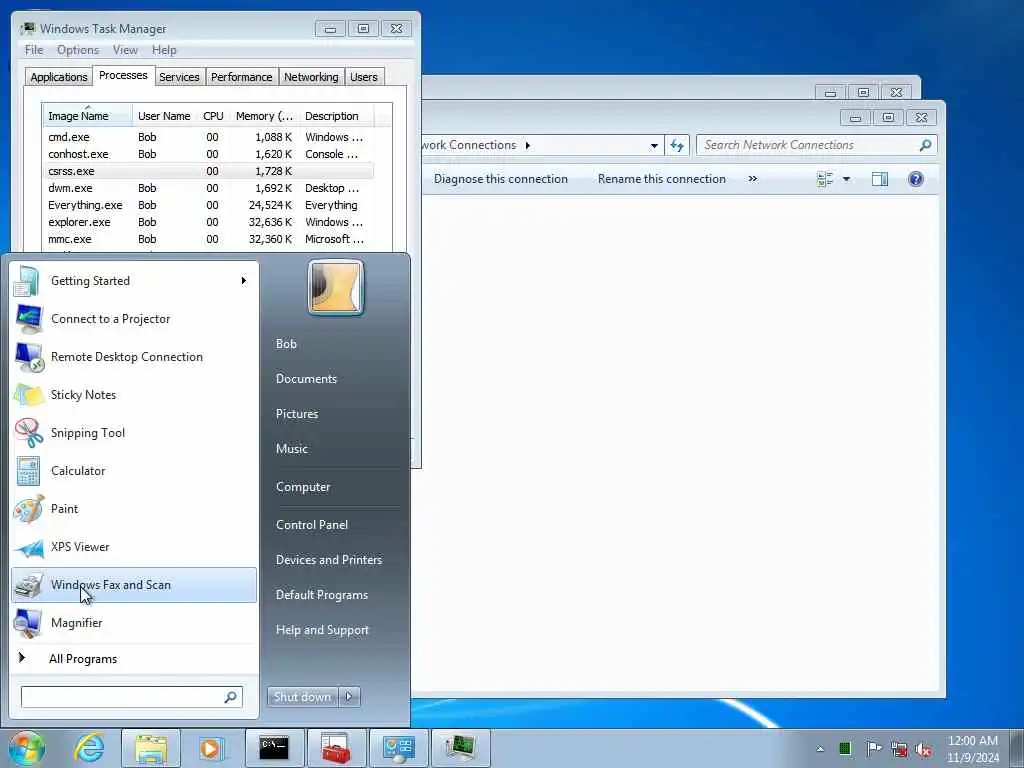Switch to Command Prompt taskbar button
Screen dimensions: 1024x768
pos(274,748)
